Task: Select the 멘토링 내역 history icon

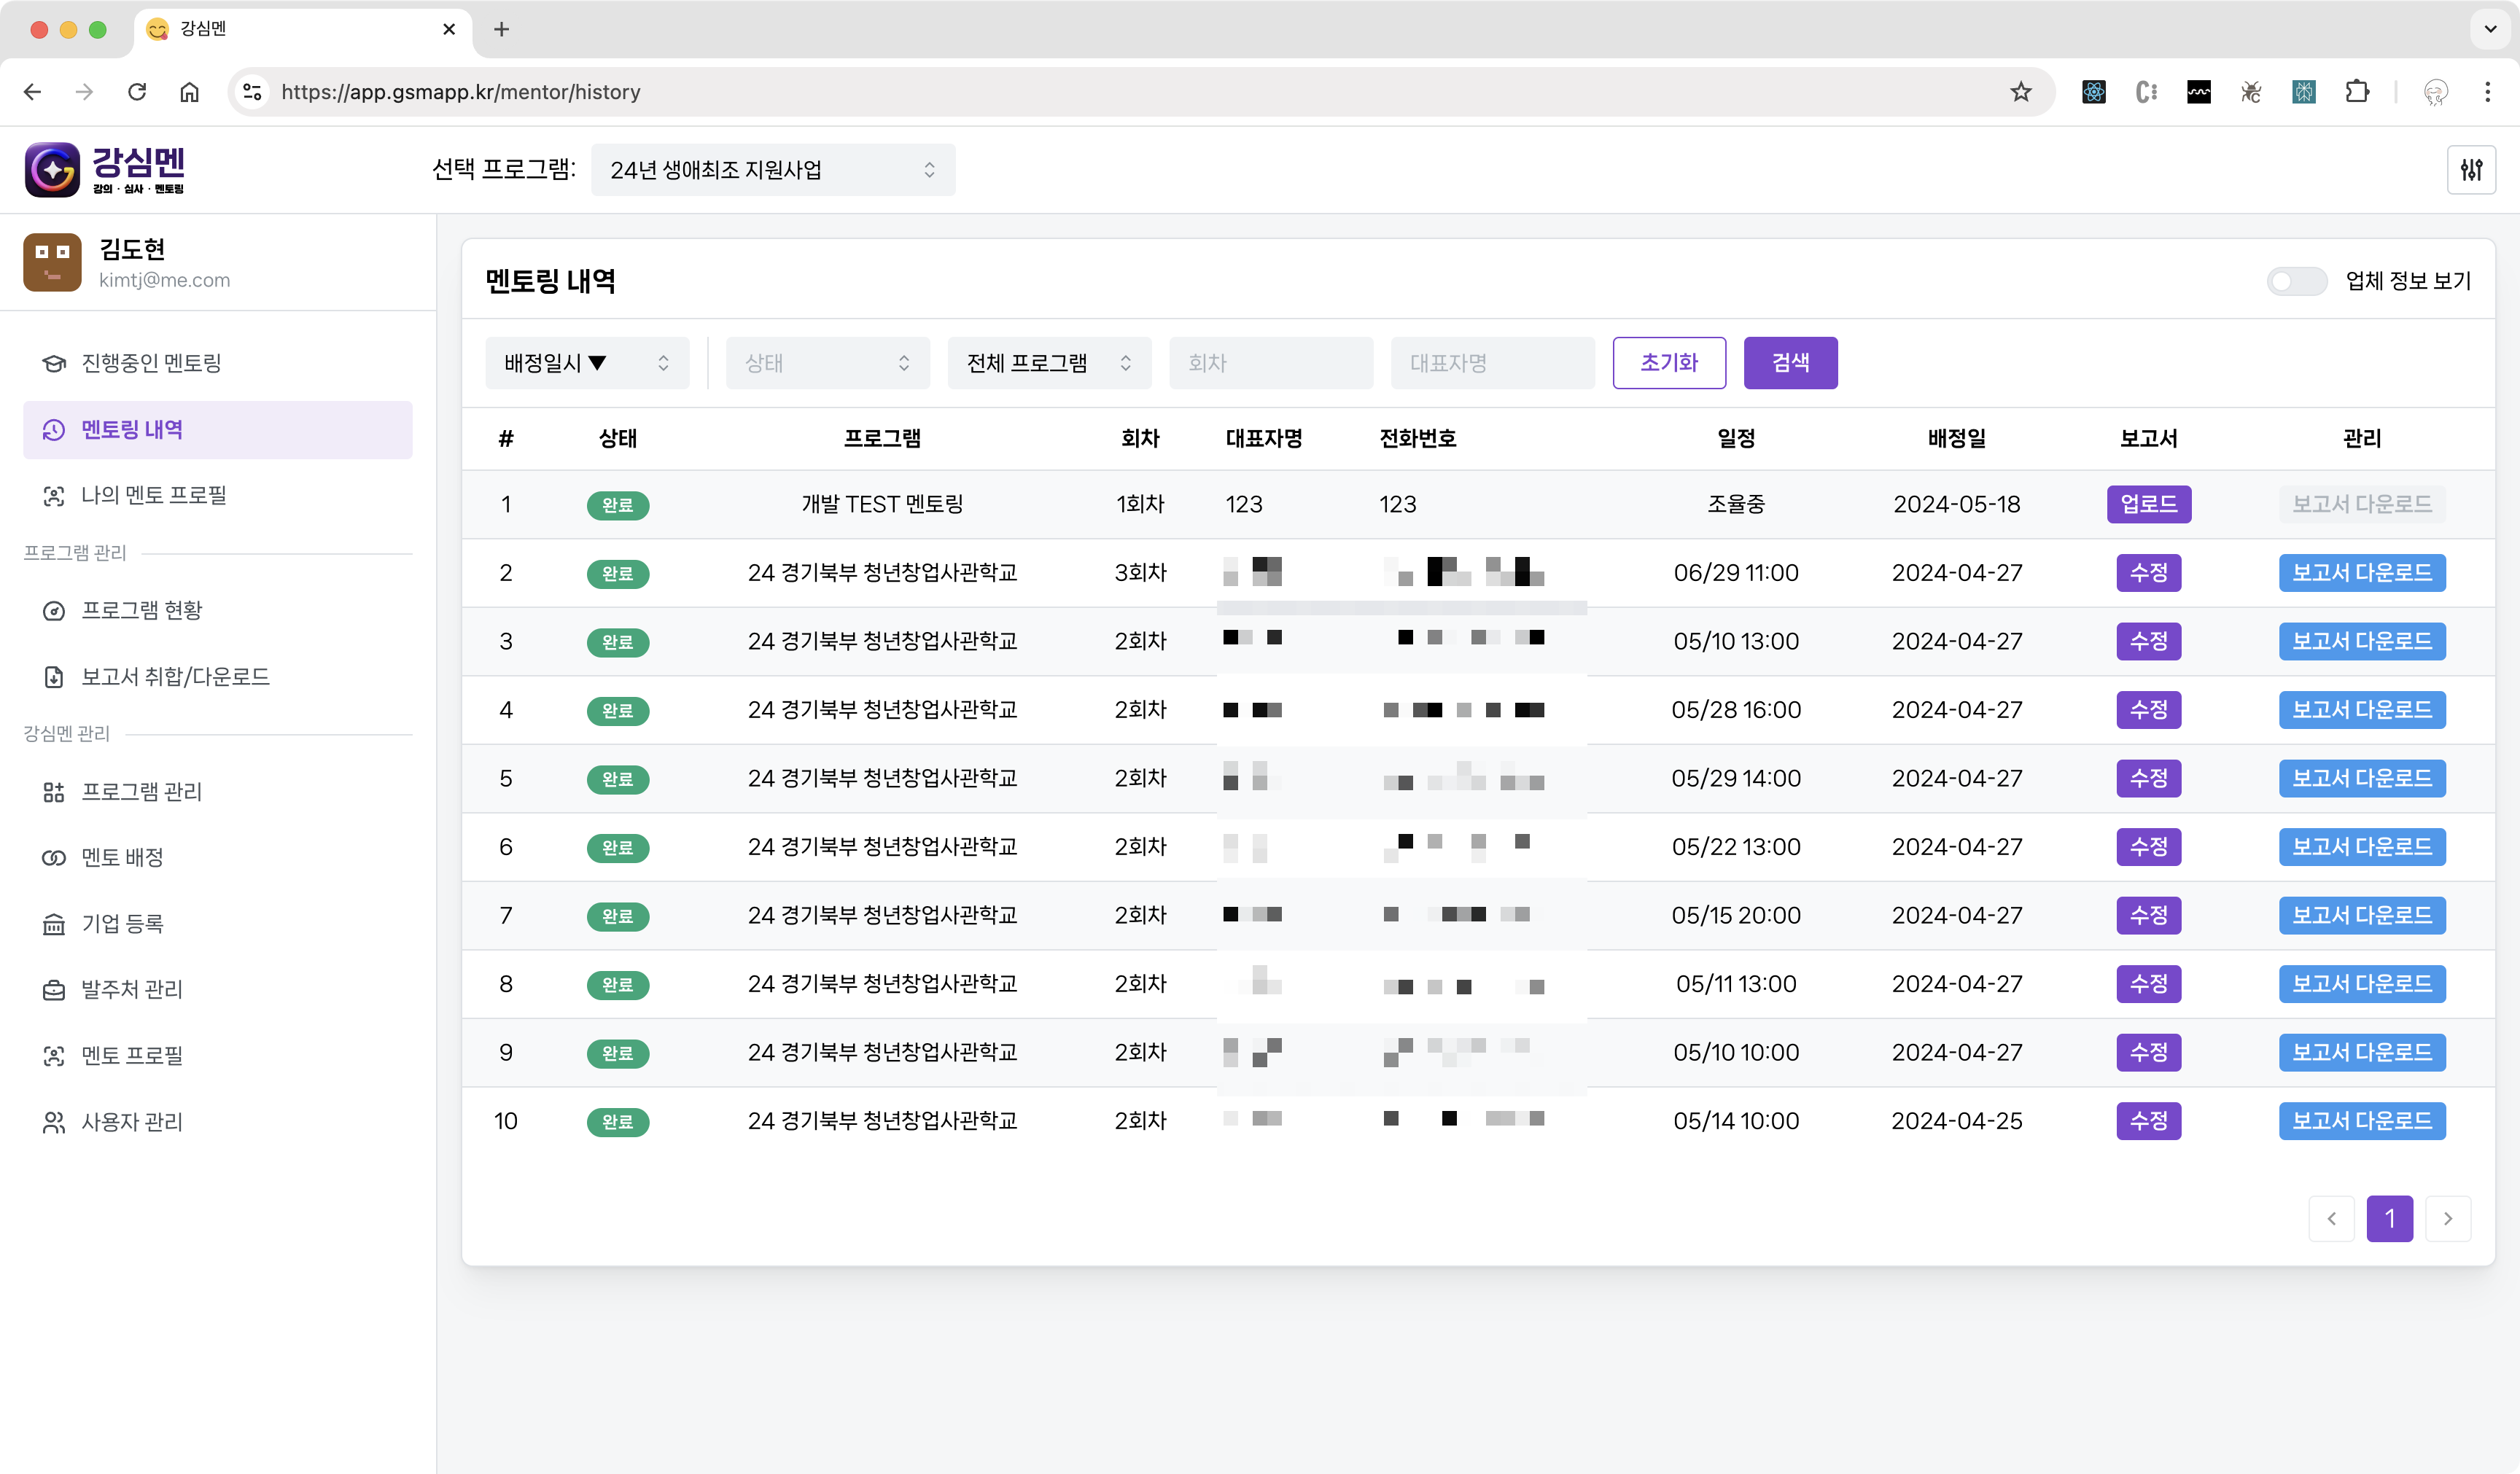Action: (54, 430)
